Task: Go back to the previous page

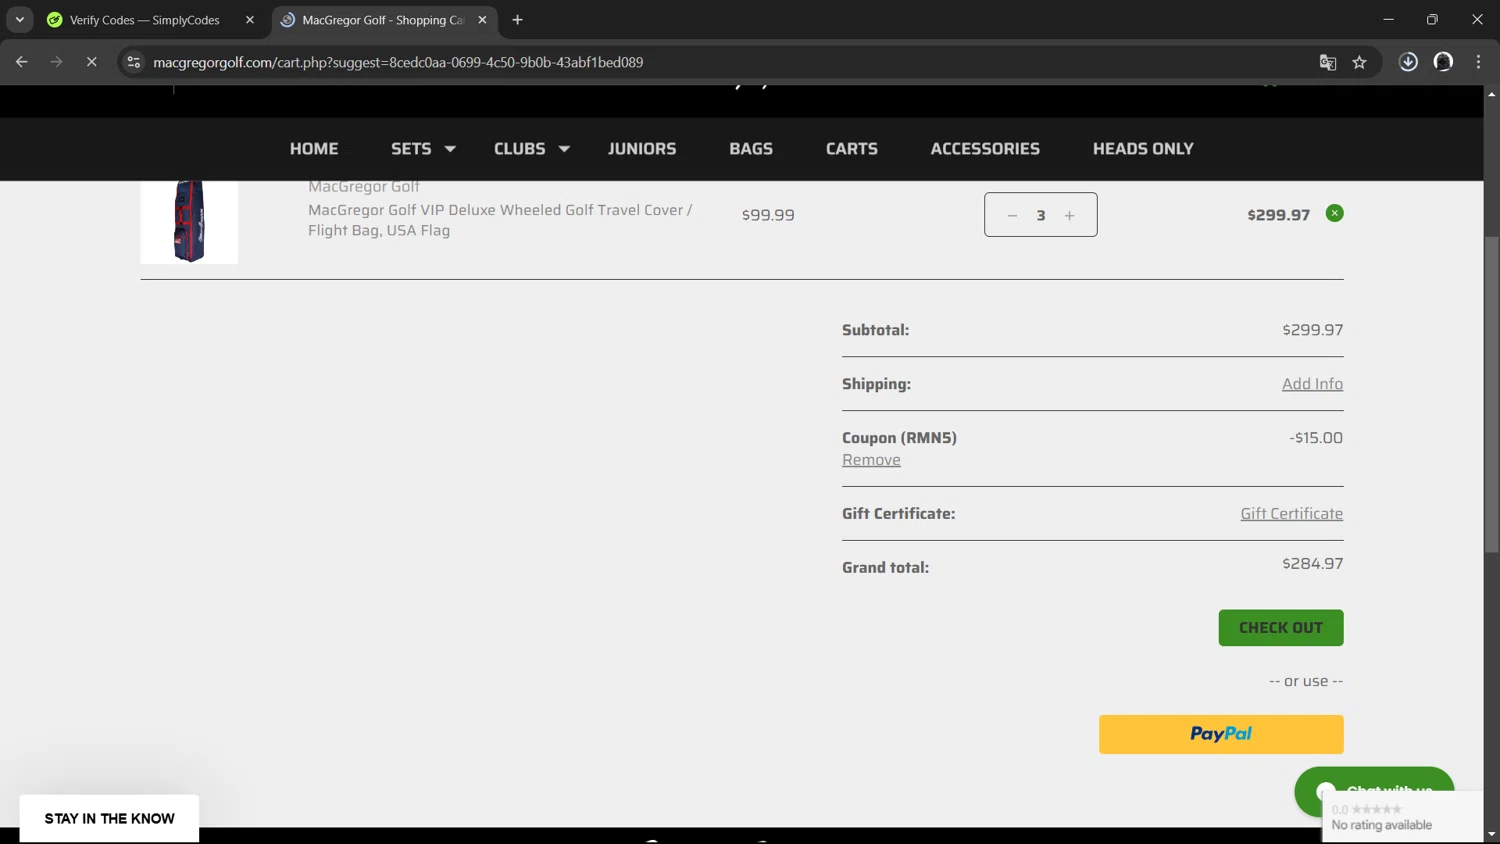Action: pyautogui.click(x=21, y=62)
